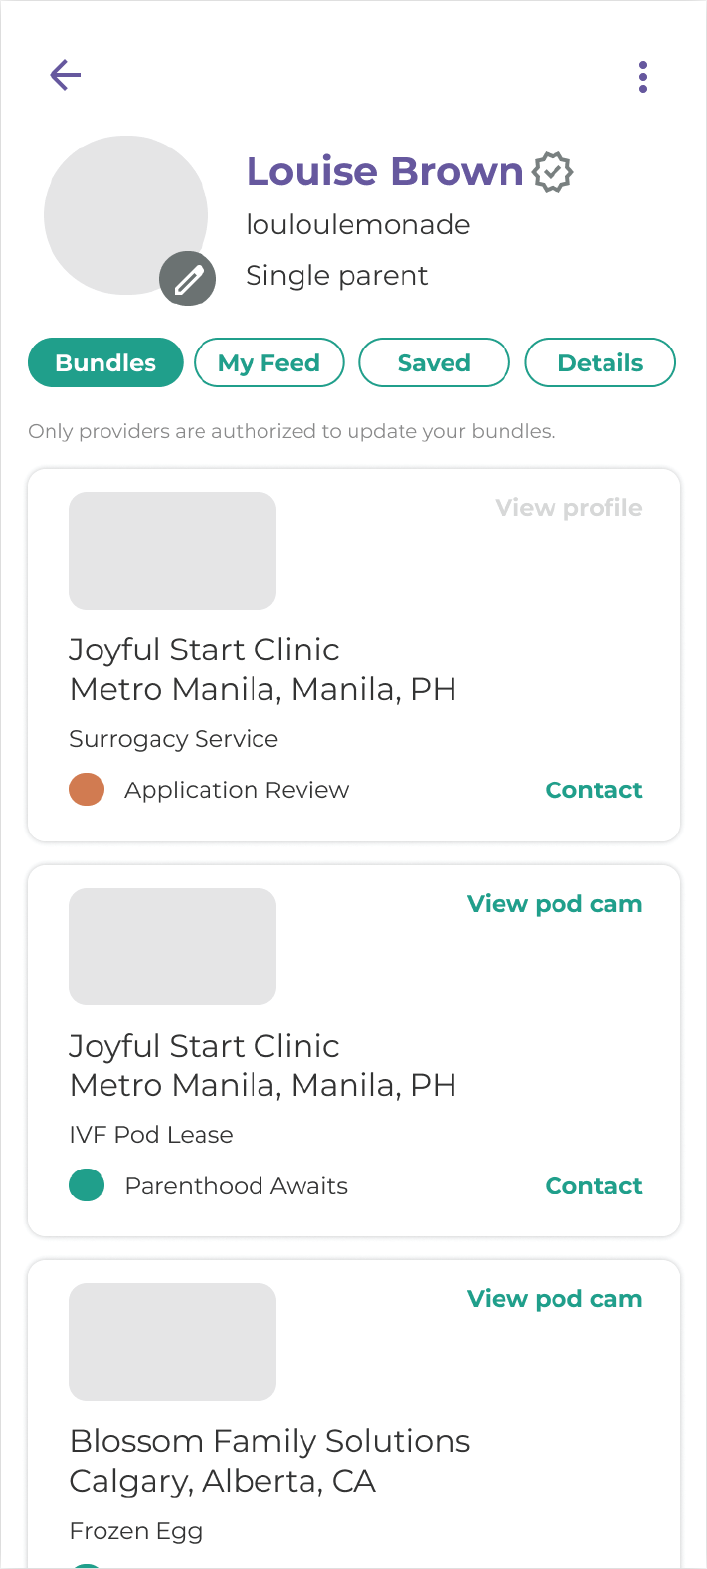This screenshot has width=707, height=1569.
Task: View pod cam for IVF Pod Lease
Action: pos(555,904)
